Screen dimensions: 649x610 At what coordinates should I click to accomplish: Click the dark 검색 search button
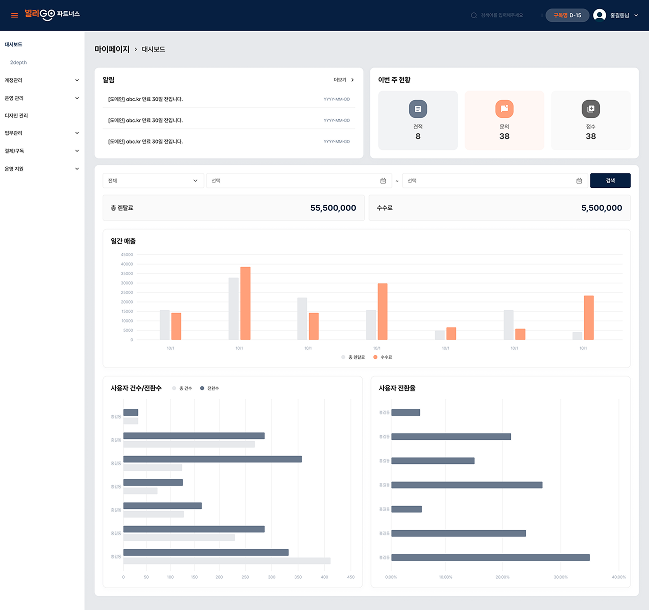coord(610,181)
